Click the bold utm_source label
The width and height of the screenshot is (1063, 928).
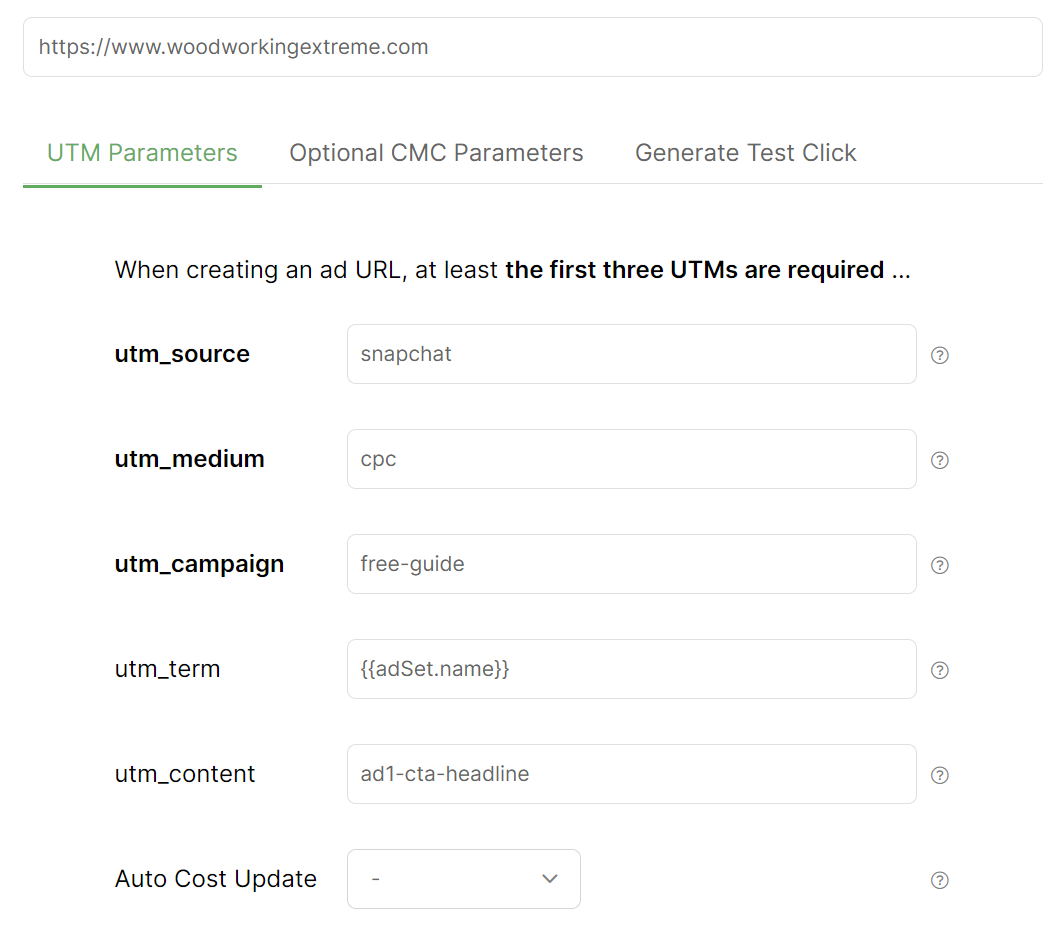[x=182, y=354]
